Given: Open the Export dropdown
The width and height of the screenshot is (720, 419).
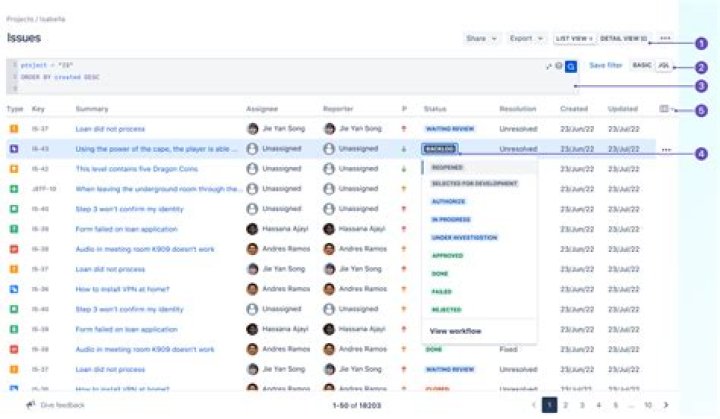Looking at the screenshot, I should 524,39.
